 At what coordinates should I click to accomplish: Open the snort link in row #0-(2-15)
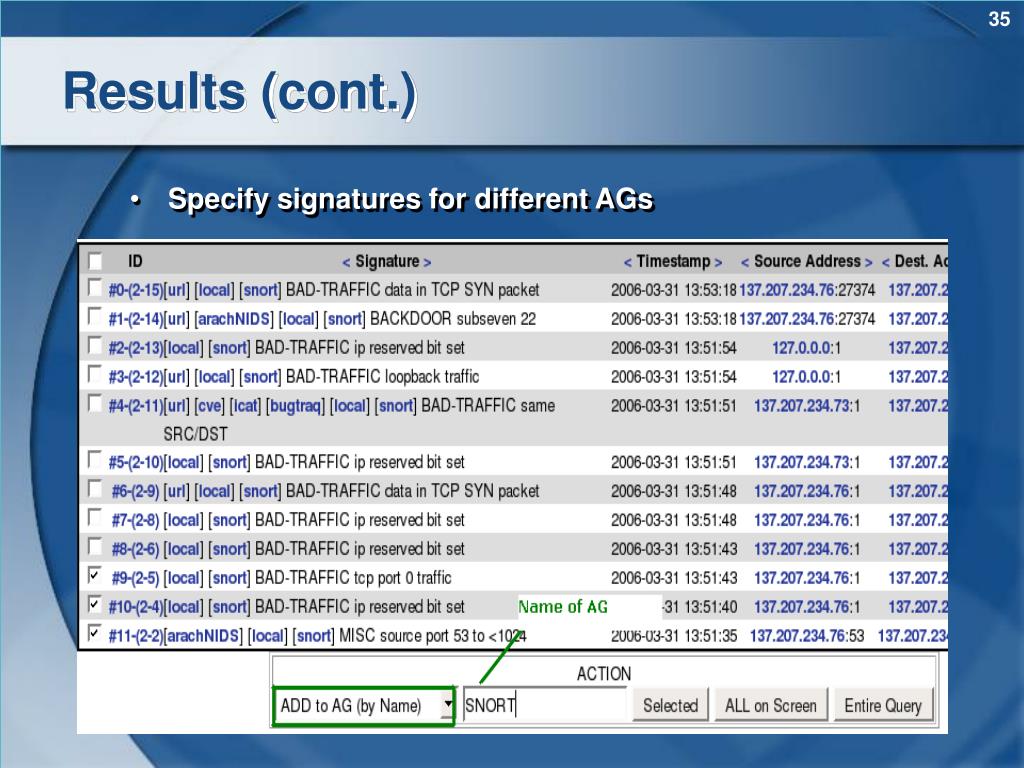261,290
